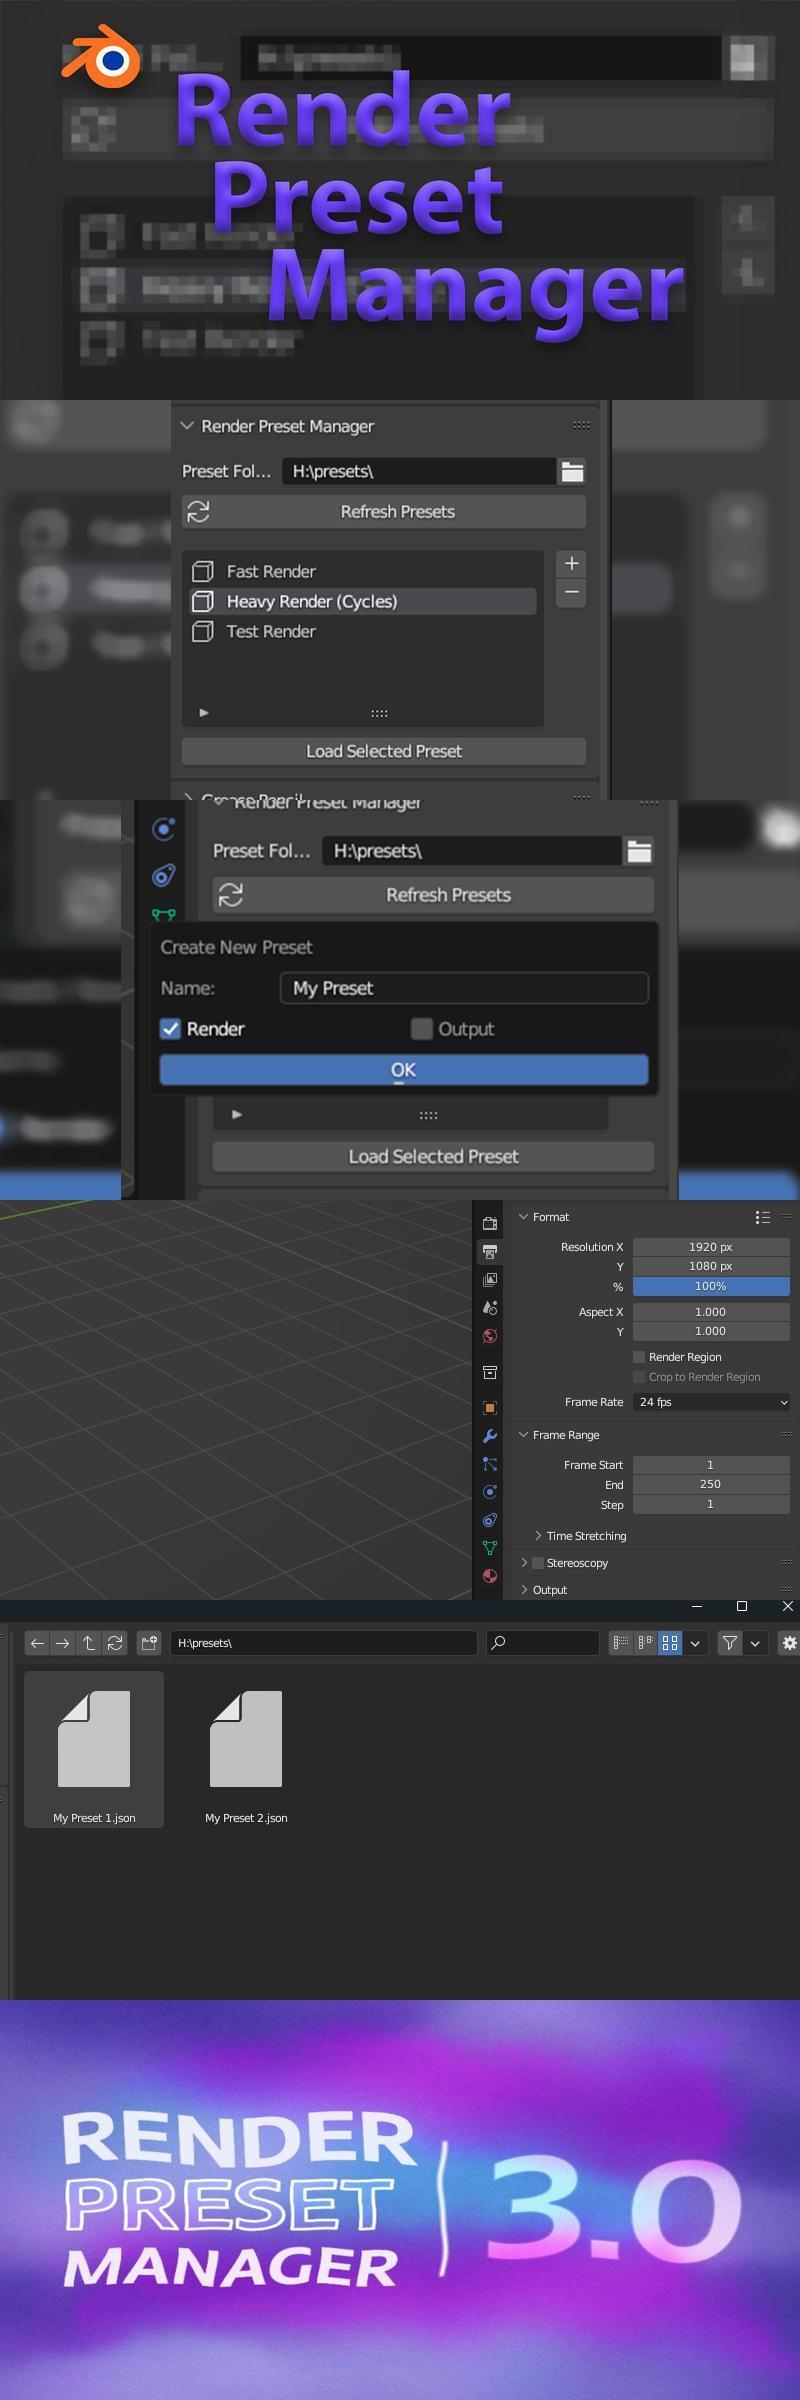This screenshot has width=800, height=2400.
Task: Click Load Selected Preset below the OK button
Action: [434, 1156]
